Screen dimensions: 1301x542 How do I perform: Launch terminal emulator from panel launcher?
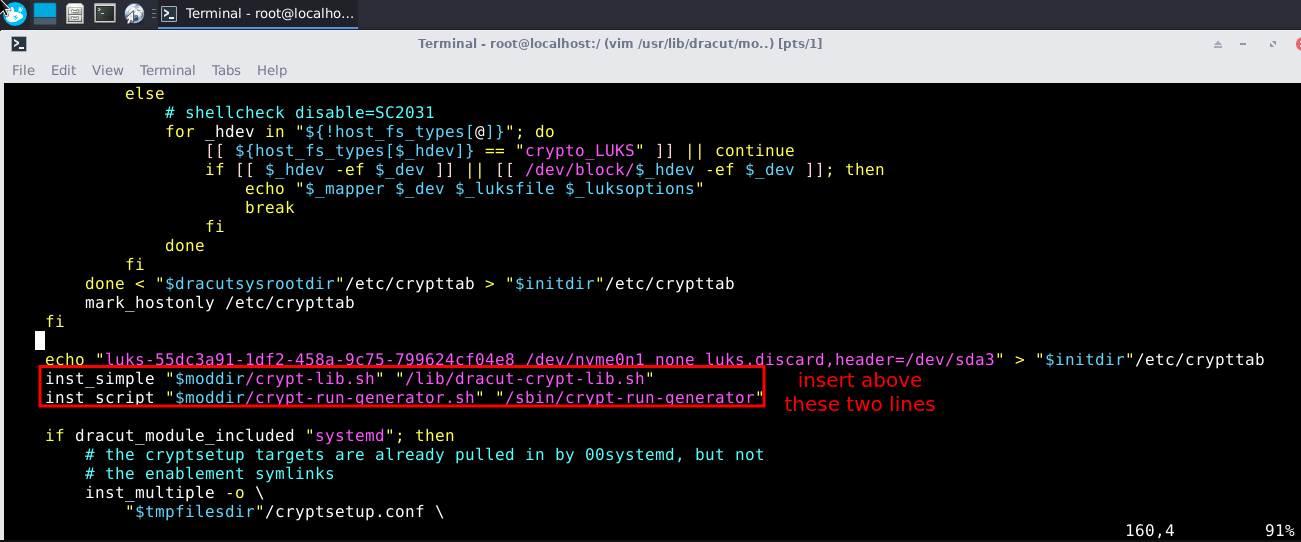[x=105, y=13]
